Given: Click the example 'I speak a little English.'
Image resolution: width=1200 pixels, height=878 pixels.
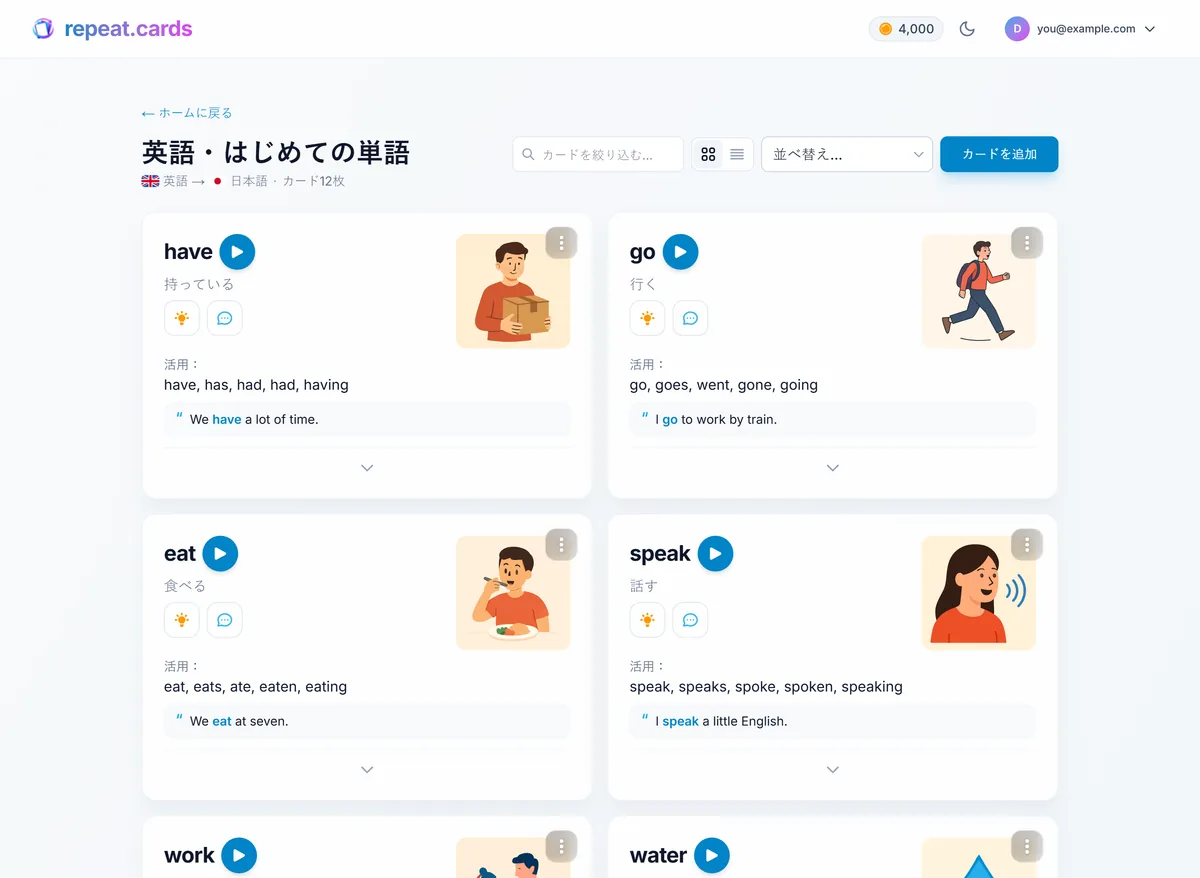Looking at the screenshot, I should pos(721,722).
